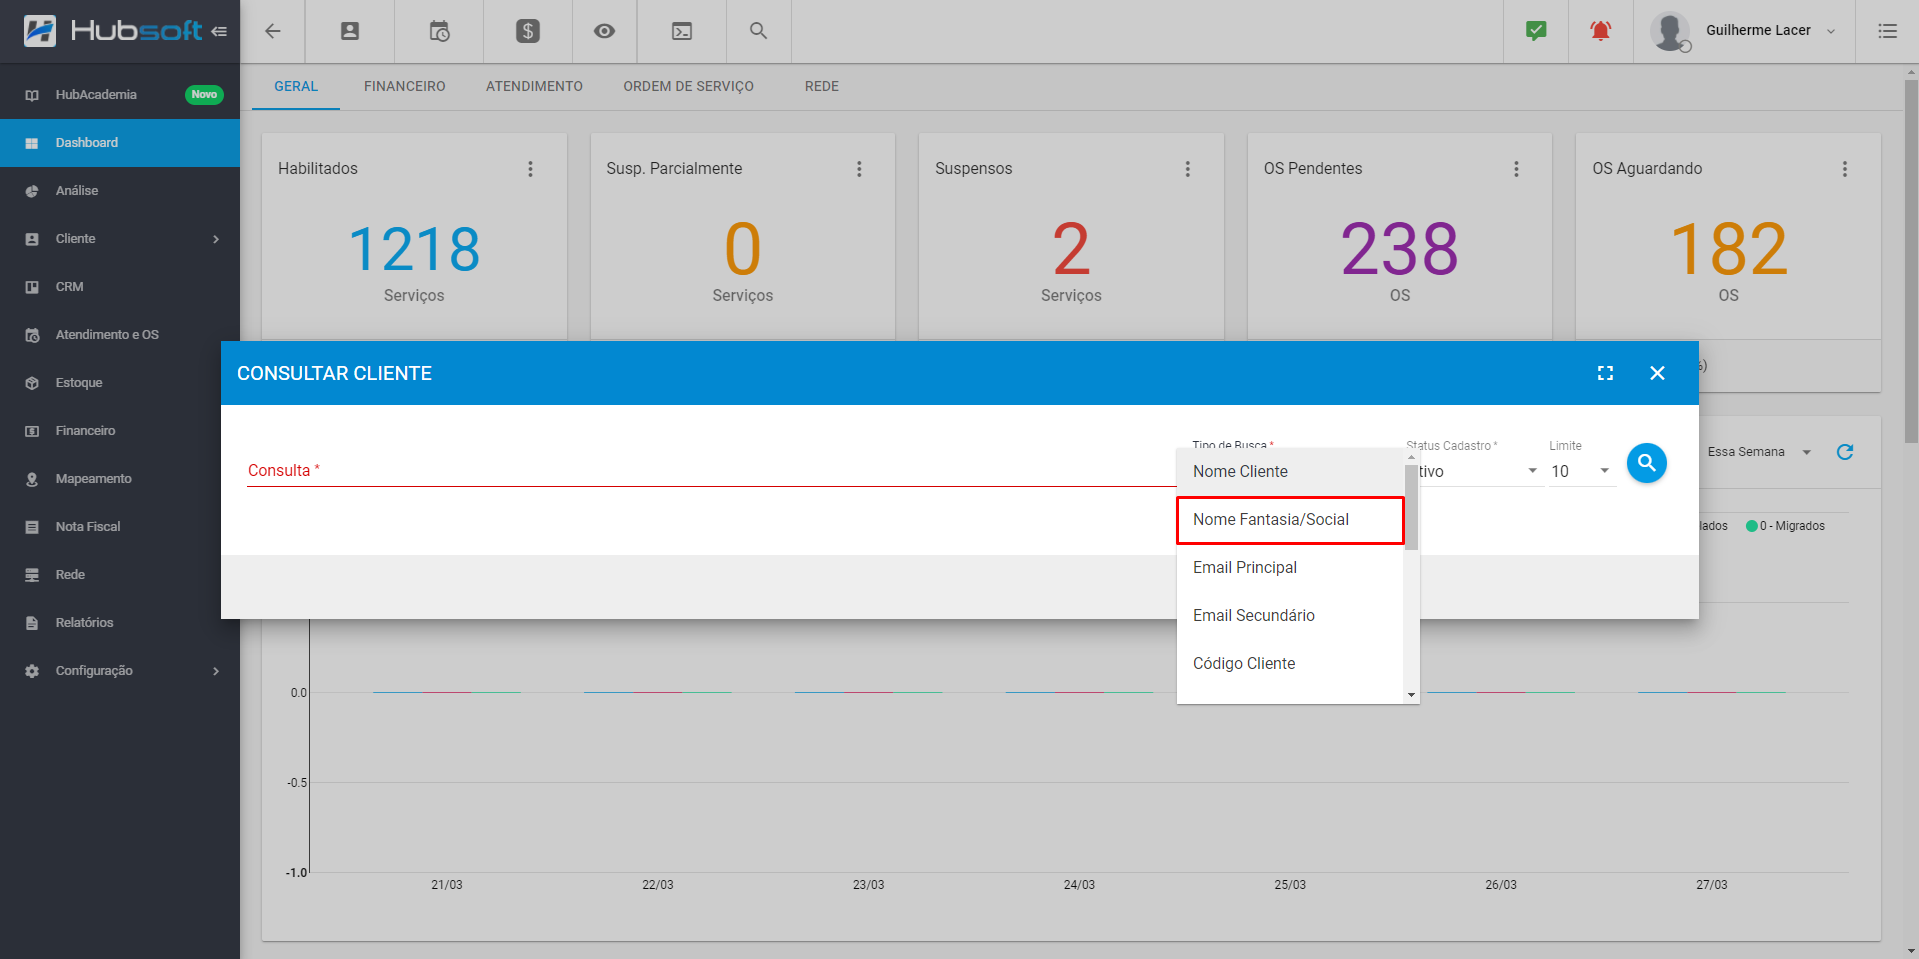The height and width of the screenshot is (959, 1919).
Task: Open the green chat check icon
Action: [1536, 31]
